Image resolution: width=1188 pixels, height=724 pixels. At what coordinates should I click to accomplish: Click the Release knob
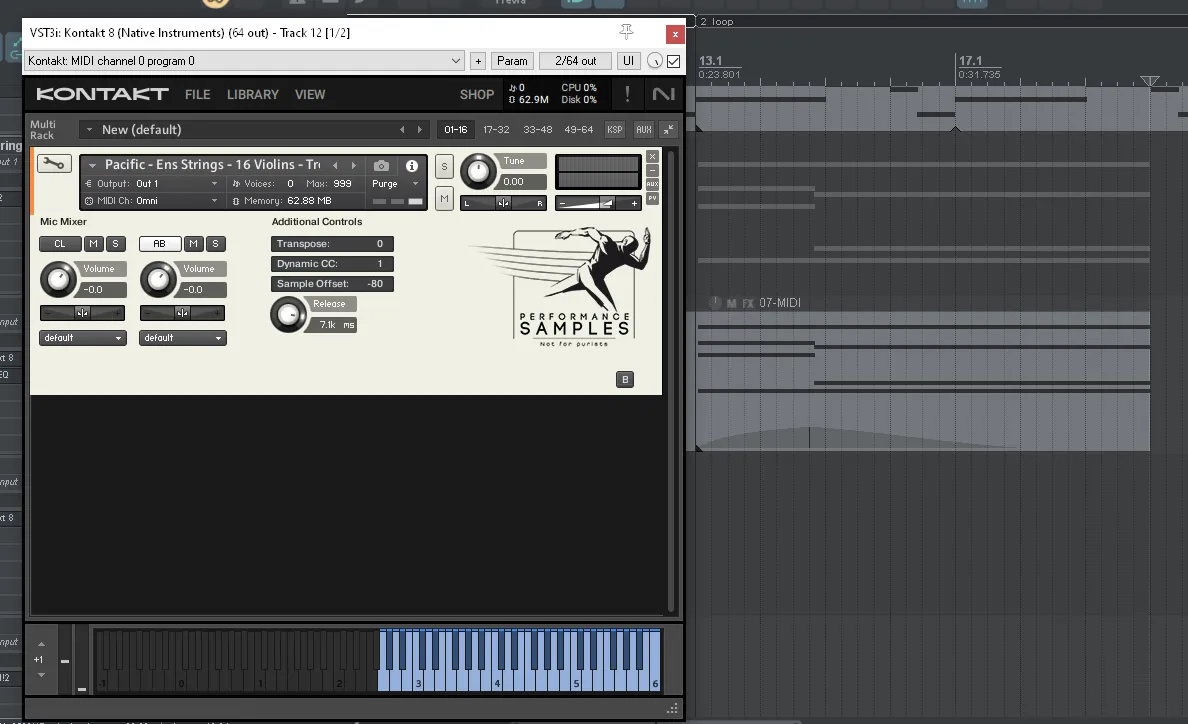coord(288,315)
